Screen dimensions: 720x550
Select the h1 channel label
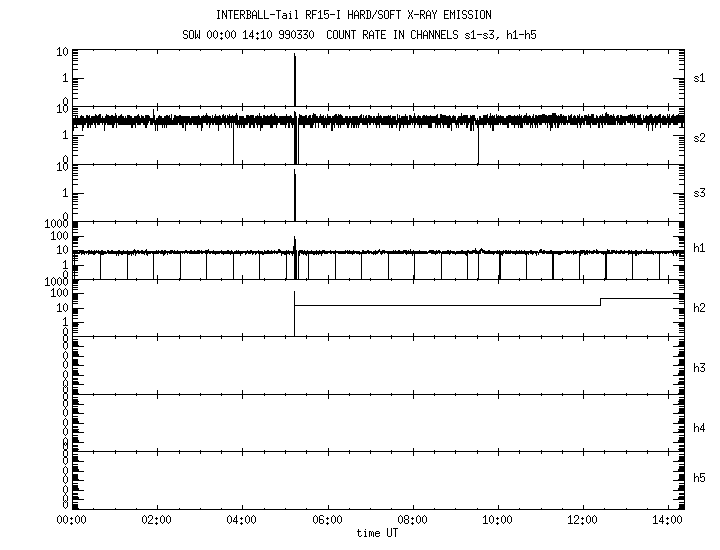tap(700, 248)
